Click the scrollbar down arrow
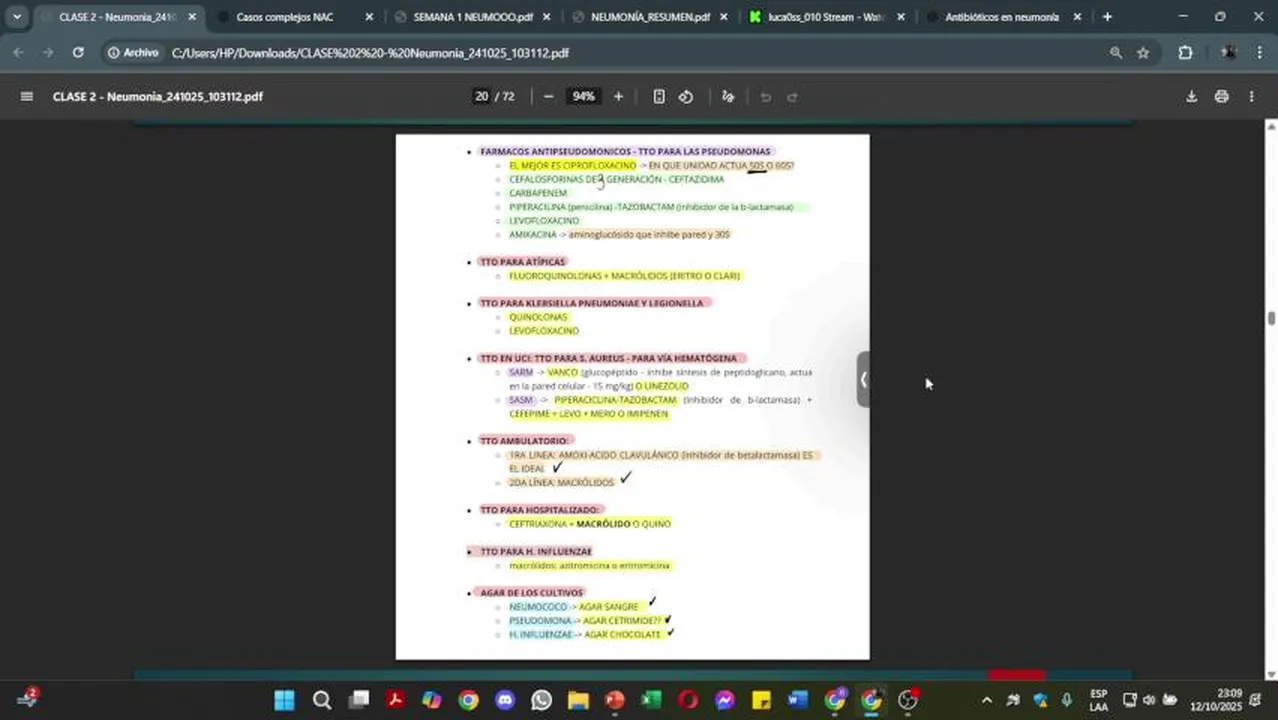This screenshot has width=1278, height=720. pos(1271,674)
